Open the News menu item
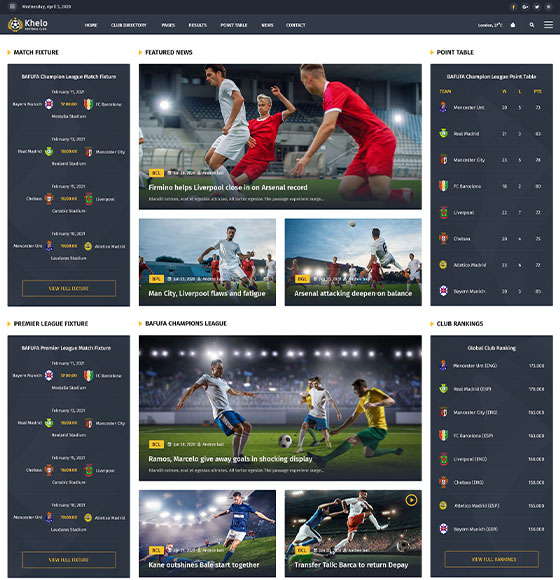Viewport: 560px width, 580px height. (x=267, y=25)
